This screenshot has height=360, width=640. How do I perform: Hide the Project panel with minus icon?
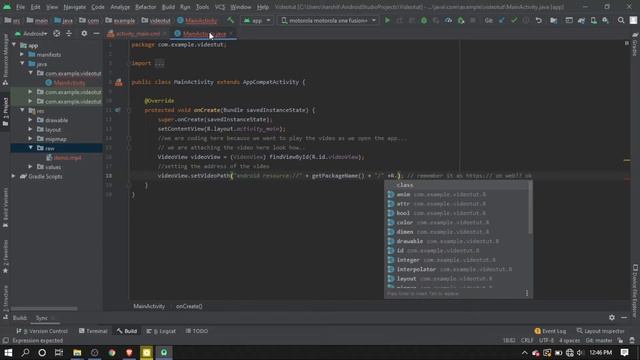(96, 33)
